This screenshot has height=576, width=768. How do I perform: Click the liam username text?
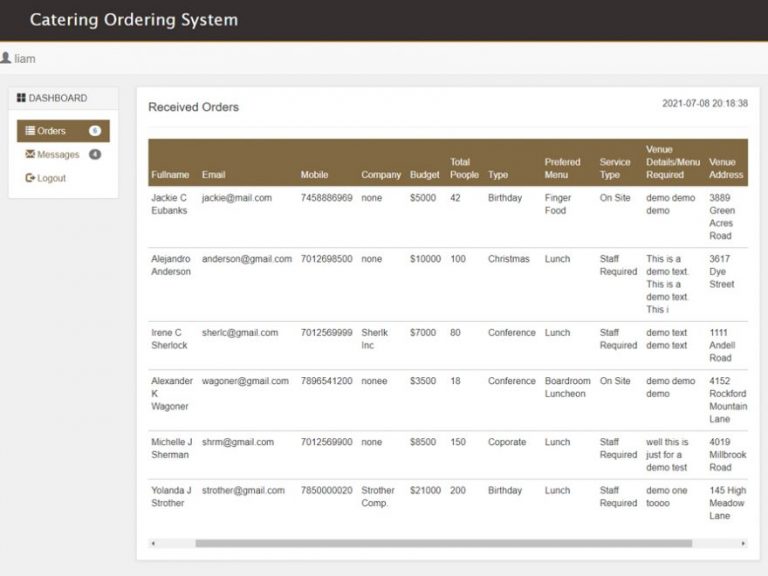tap(25, 59)
